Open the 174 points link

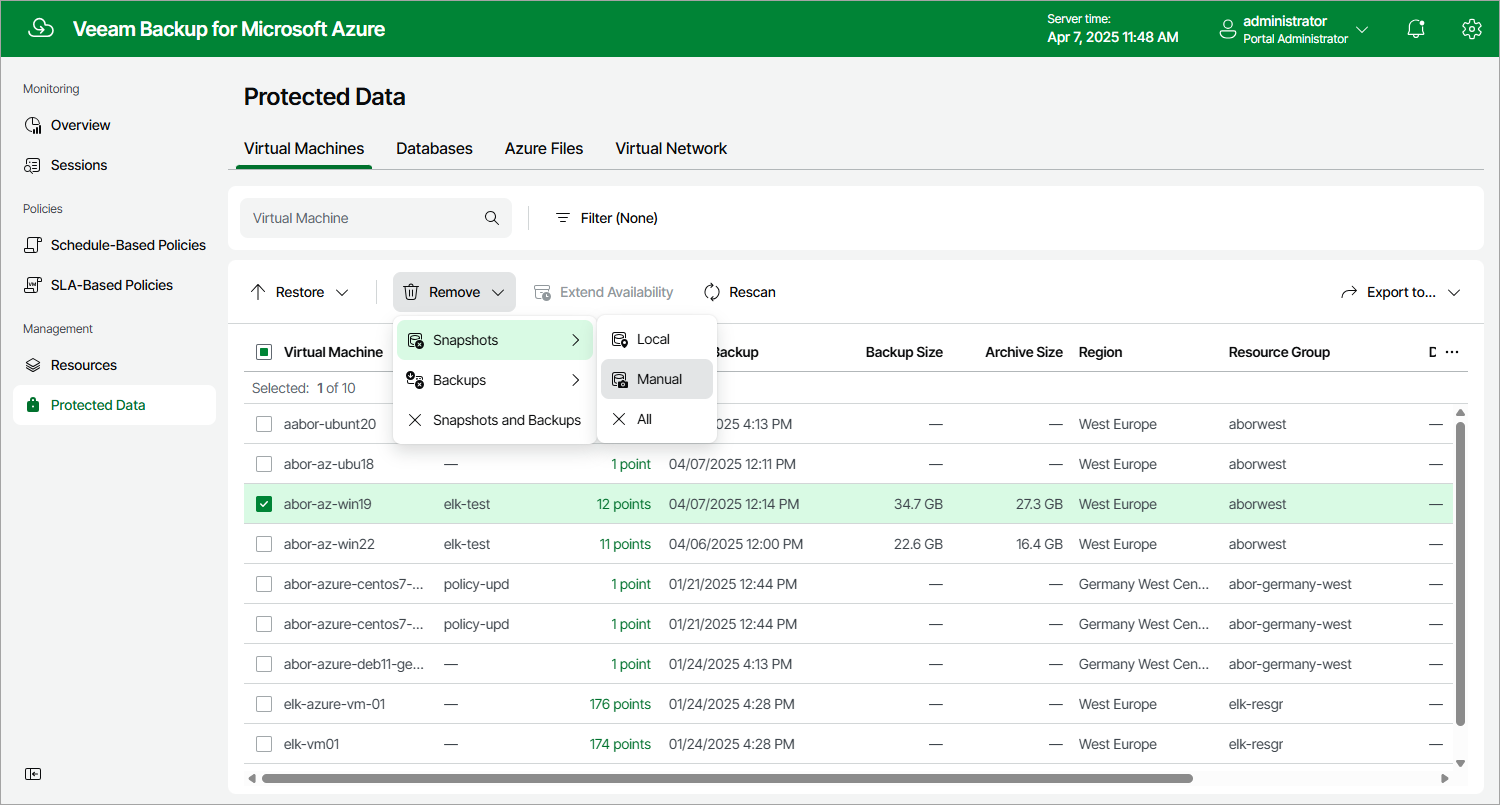click(x=620, y=744)
